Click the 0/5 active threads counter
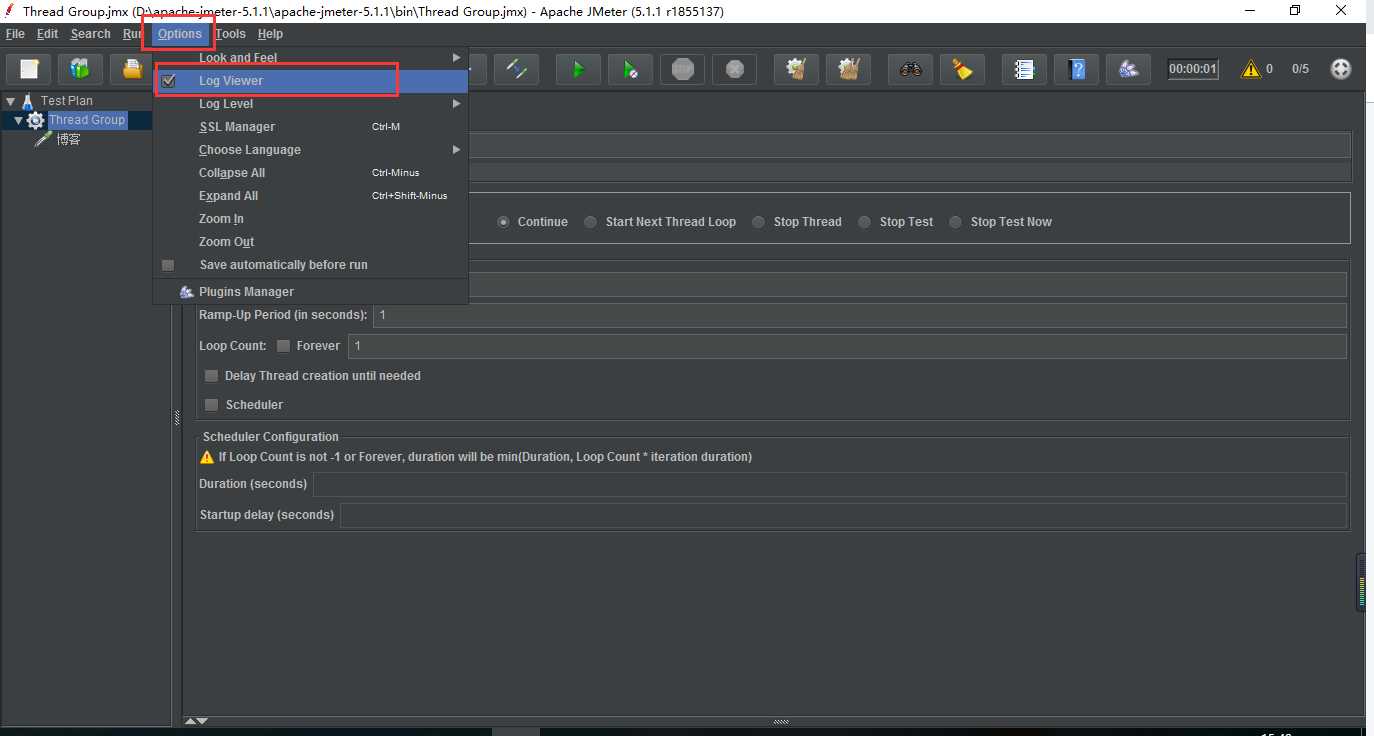The image size is (1374, 736). 1300,69
